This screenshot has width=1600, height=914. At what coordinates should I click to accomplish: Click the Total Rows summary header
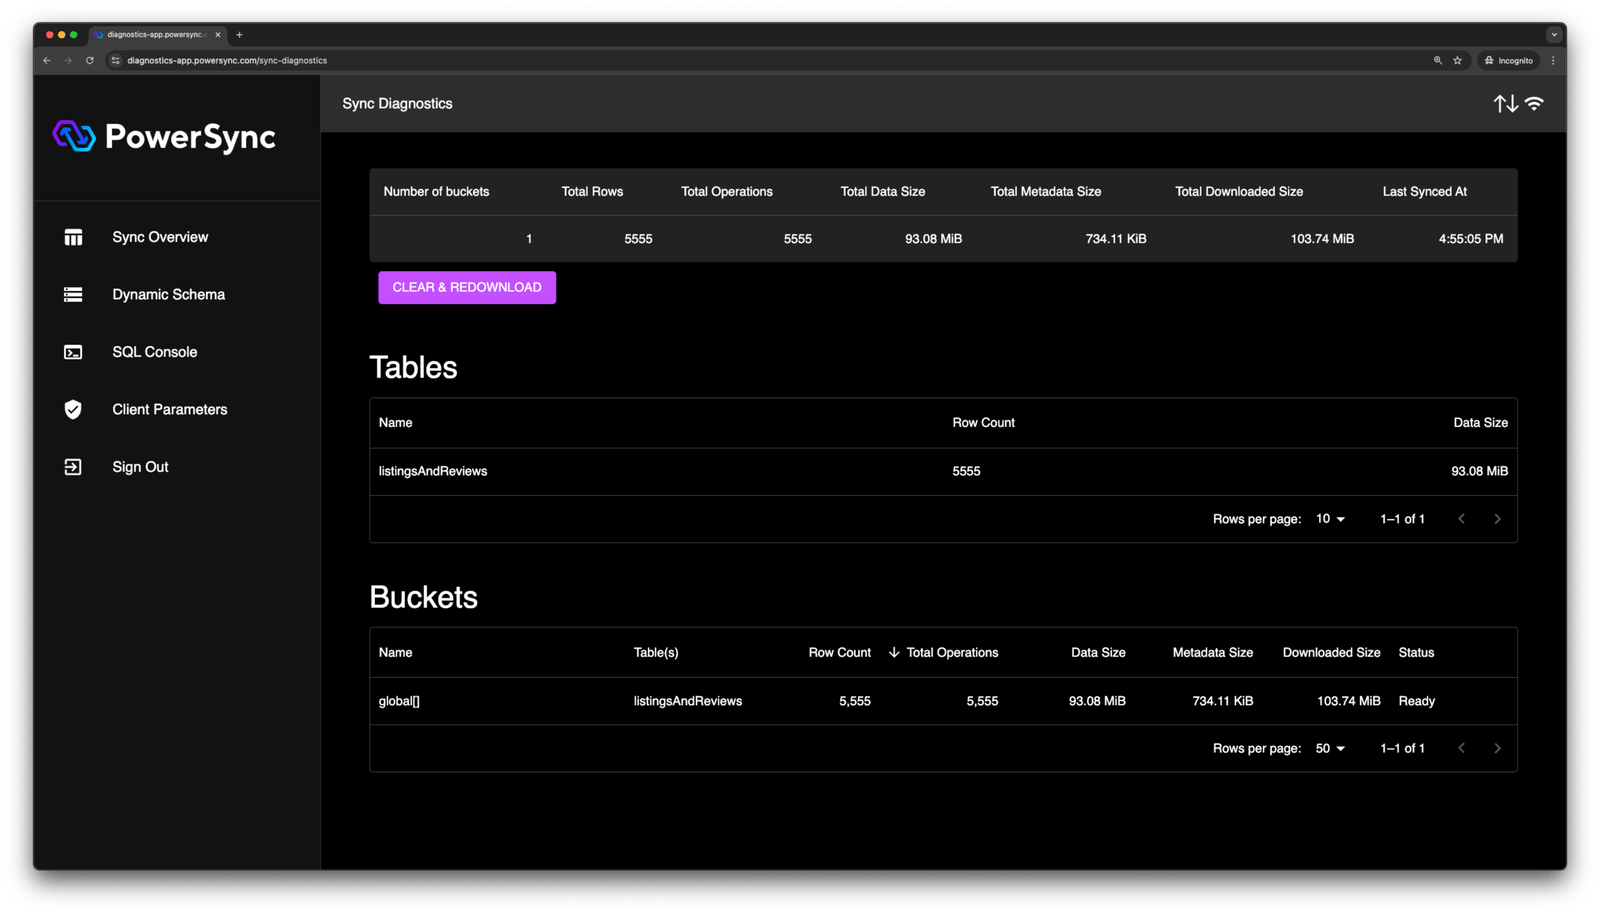point(592,192)
